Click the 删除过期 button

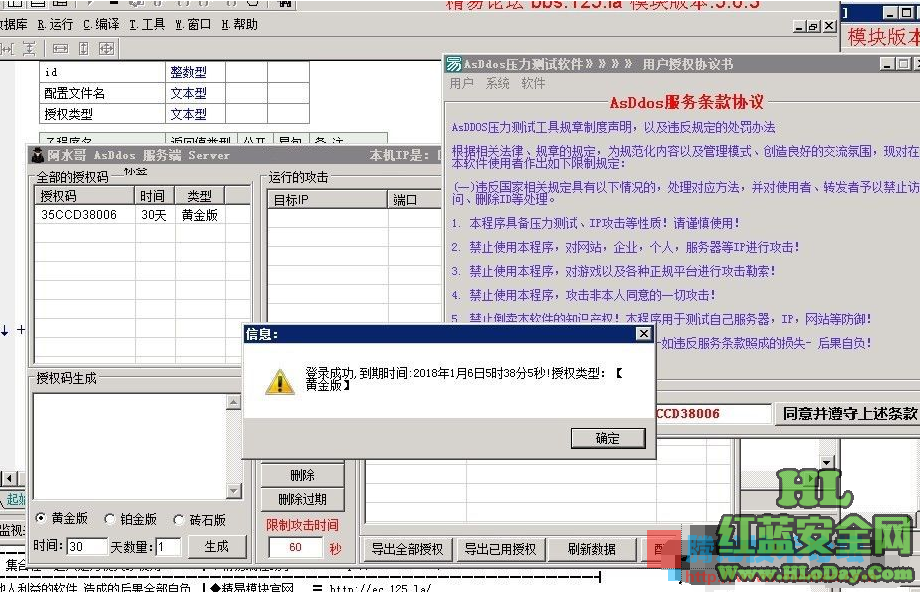(302, 500)
